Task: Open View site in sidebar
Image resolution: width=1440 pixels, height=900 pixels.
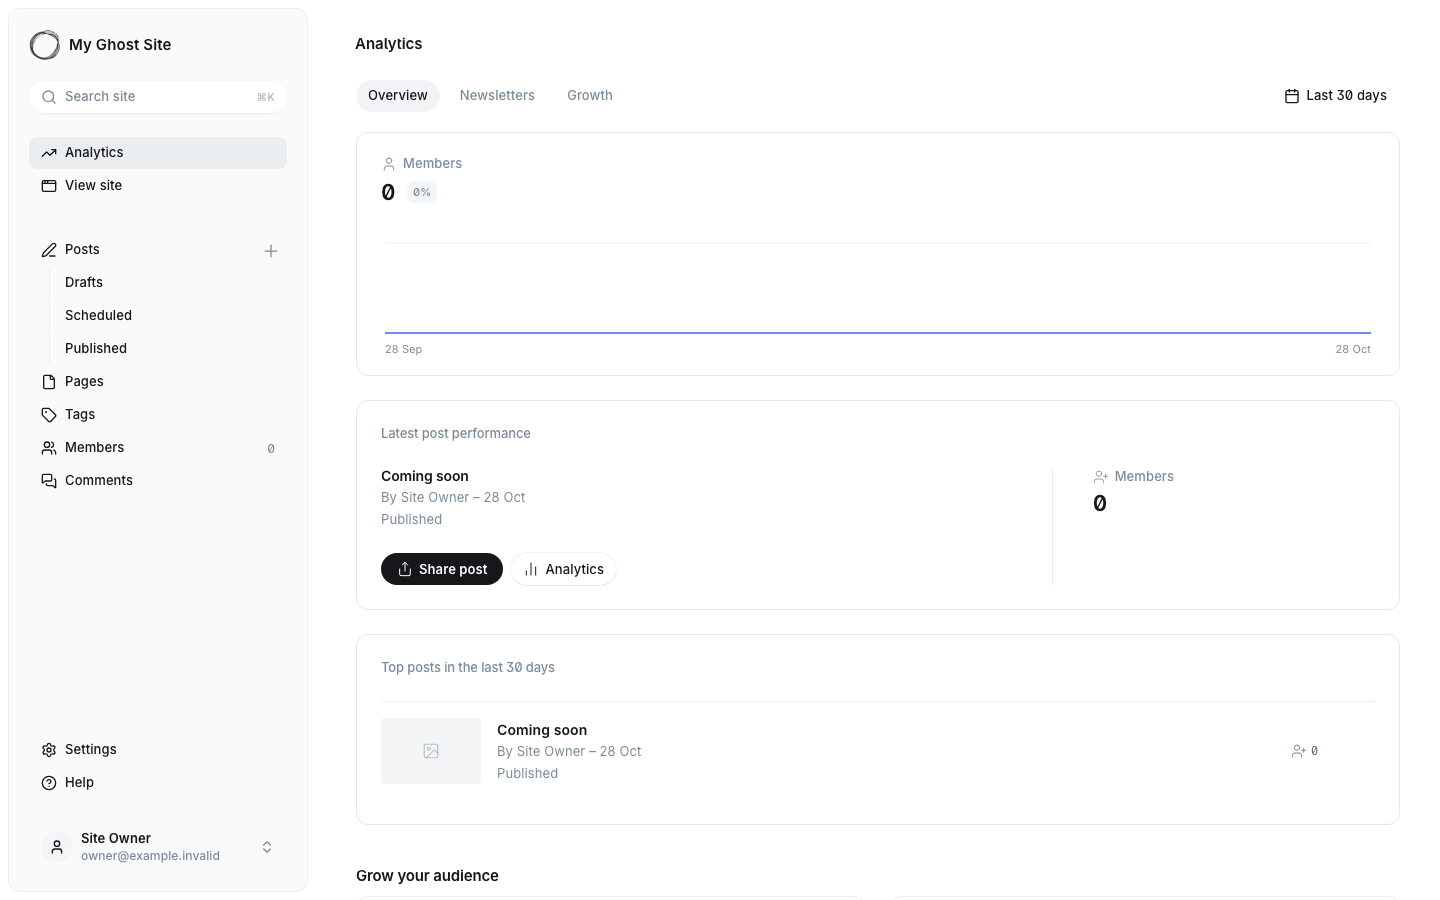Action: click(158, 186)
